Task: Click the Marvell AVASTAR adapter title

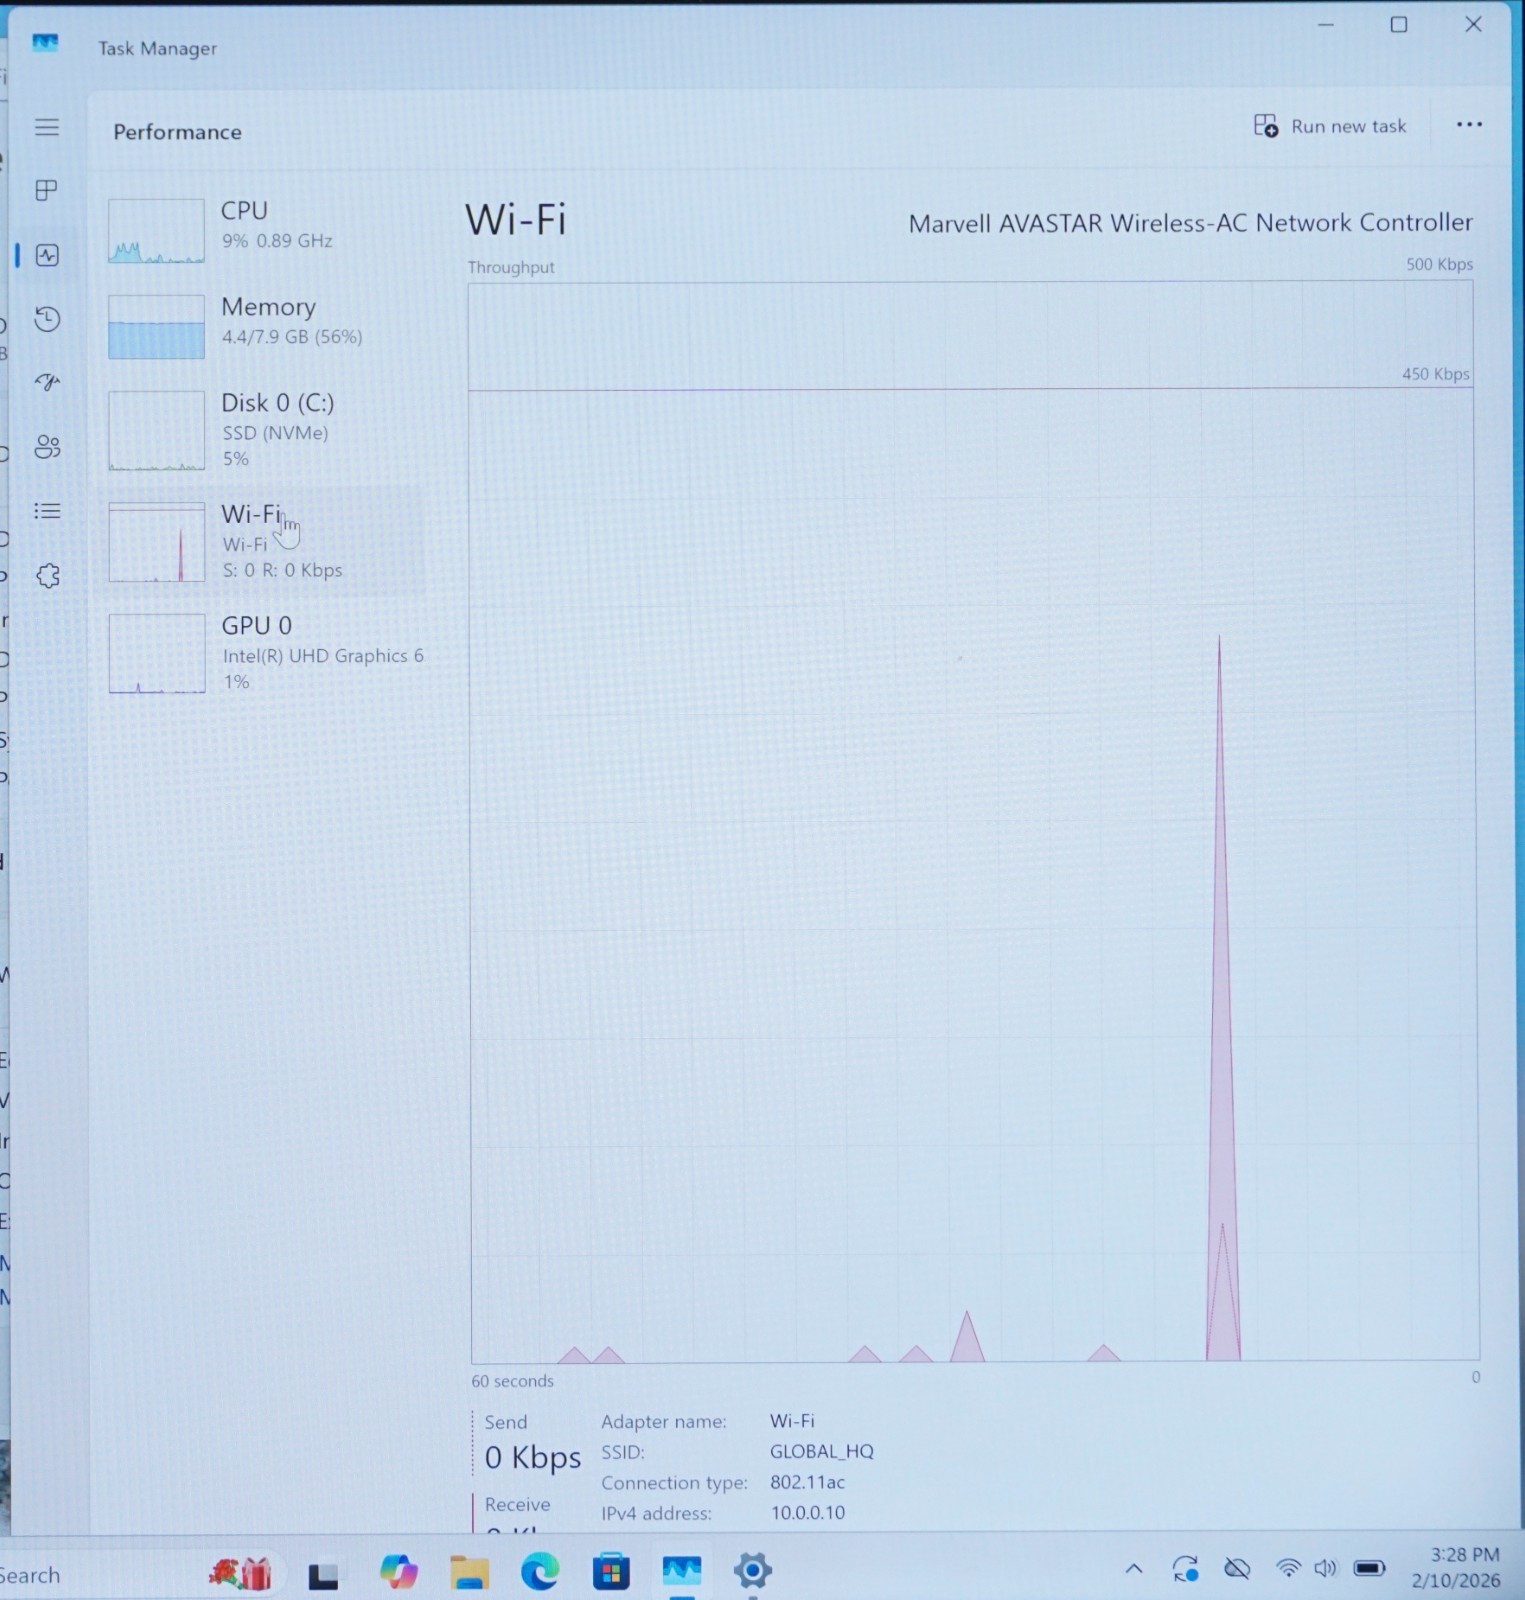Action: 1190,223
